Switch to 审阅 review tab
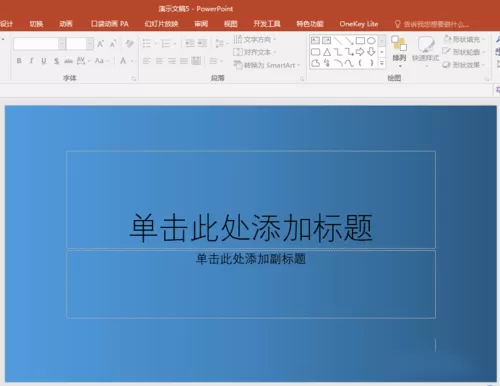Image resolution: width=500 pixels, height=386 pixels. tap(201, 24)
